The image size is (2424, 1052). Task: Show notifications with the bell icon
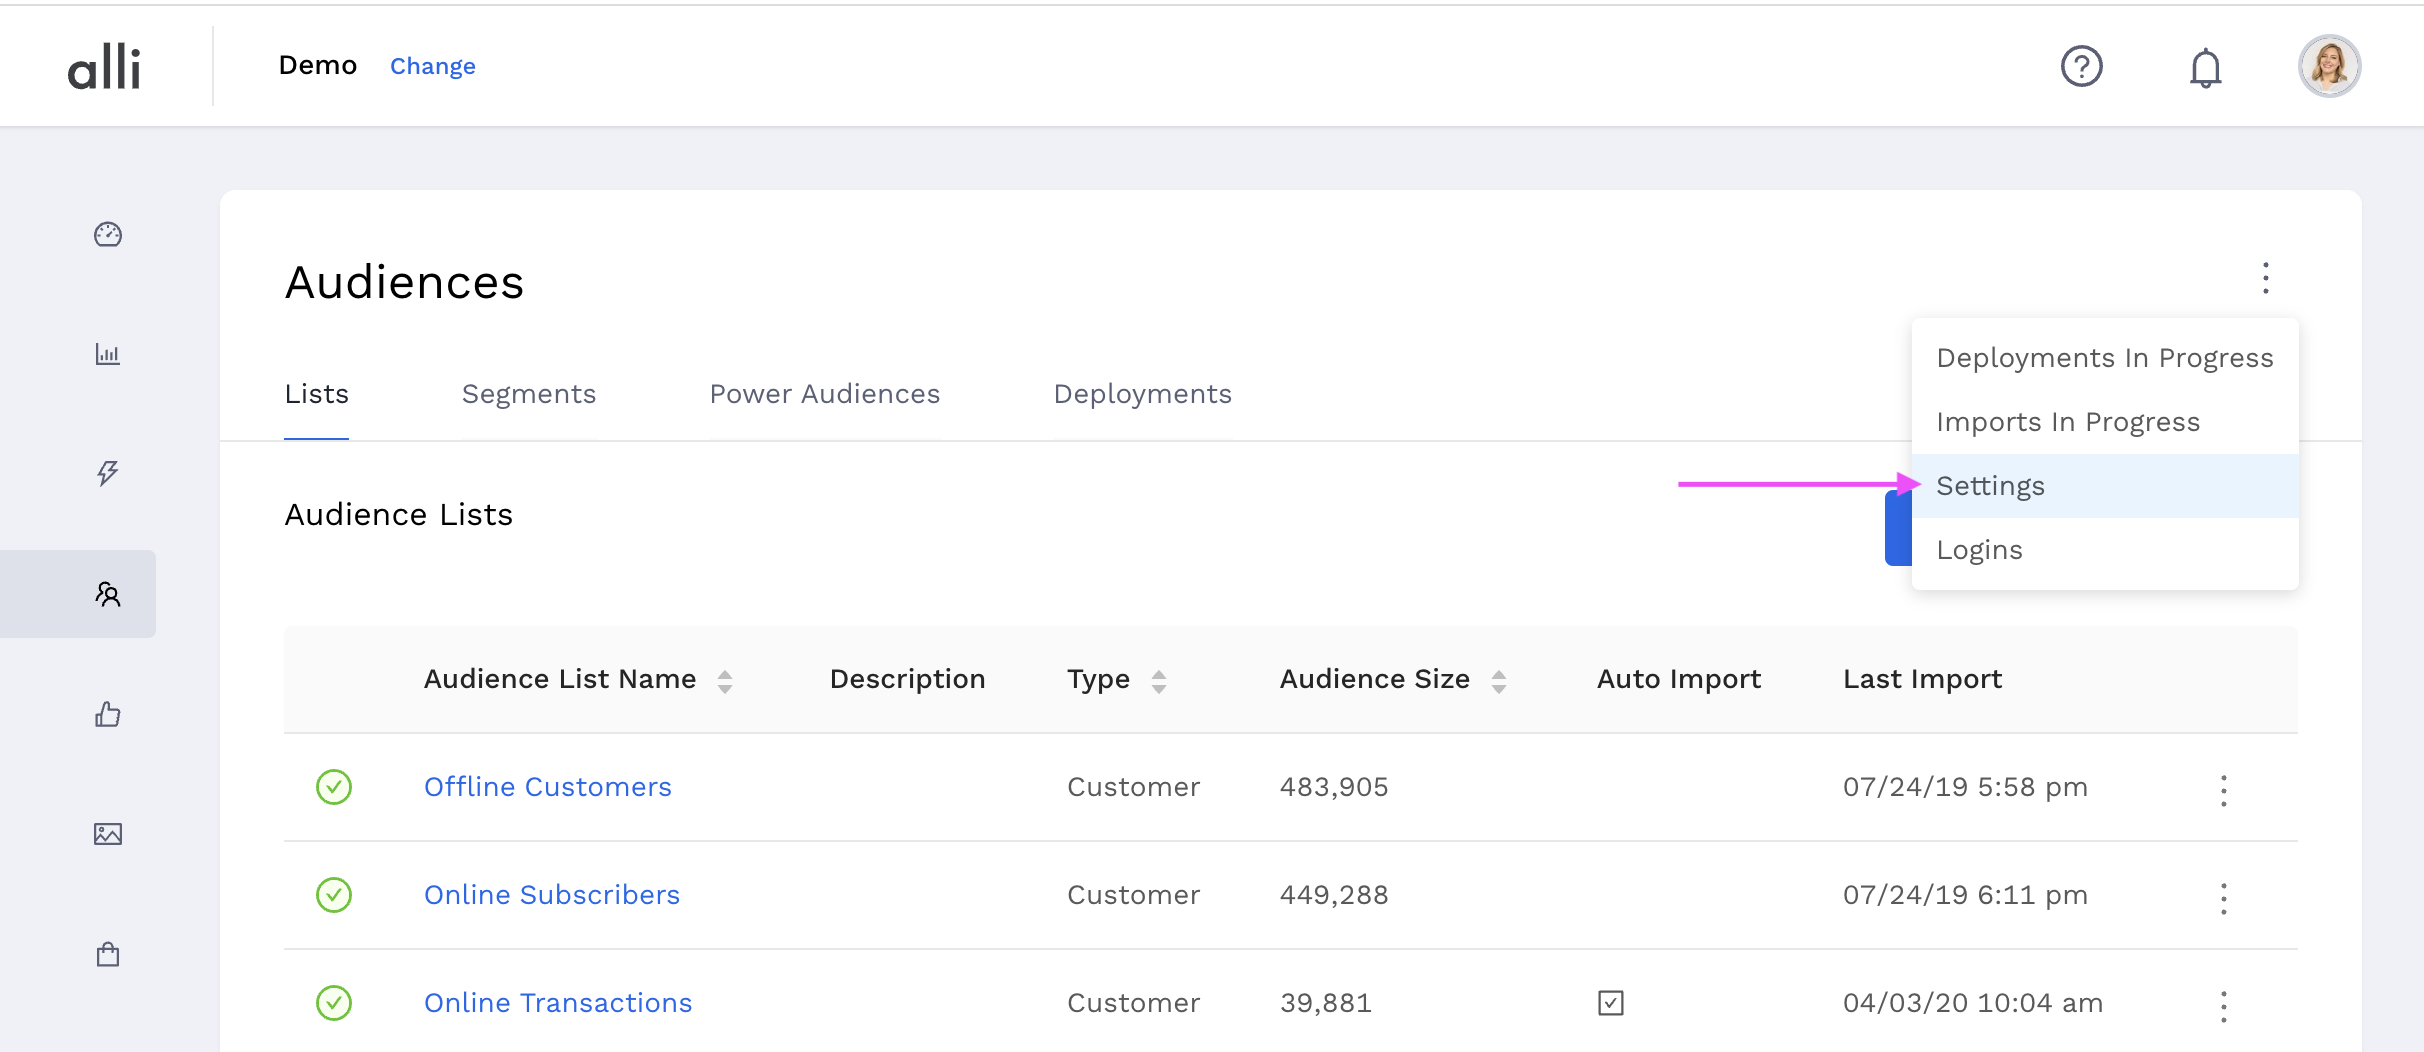tap(2205, 68)
